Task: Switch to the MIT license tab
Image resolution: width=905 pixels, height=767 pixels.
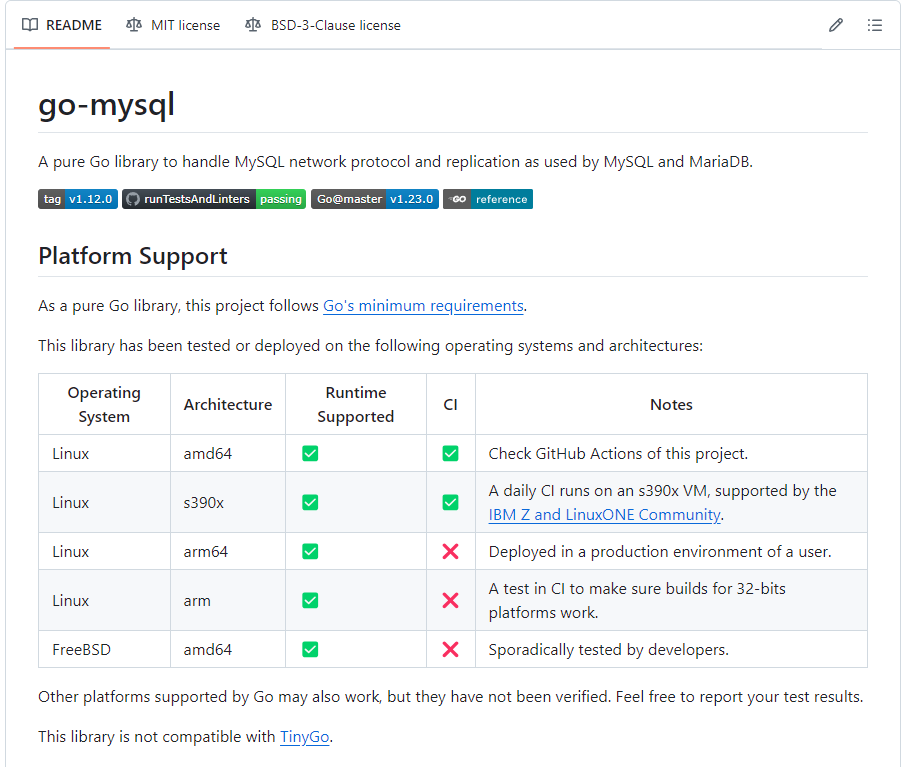Action: click(x=173, y=25)
